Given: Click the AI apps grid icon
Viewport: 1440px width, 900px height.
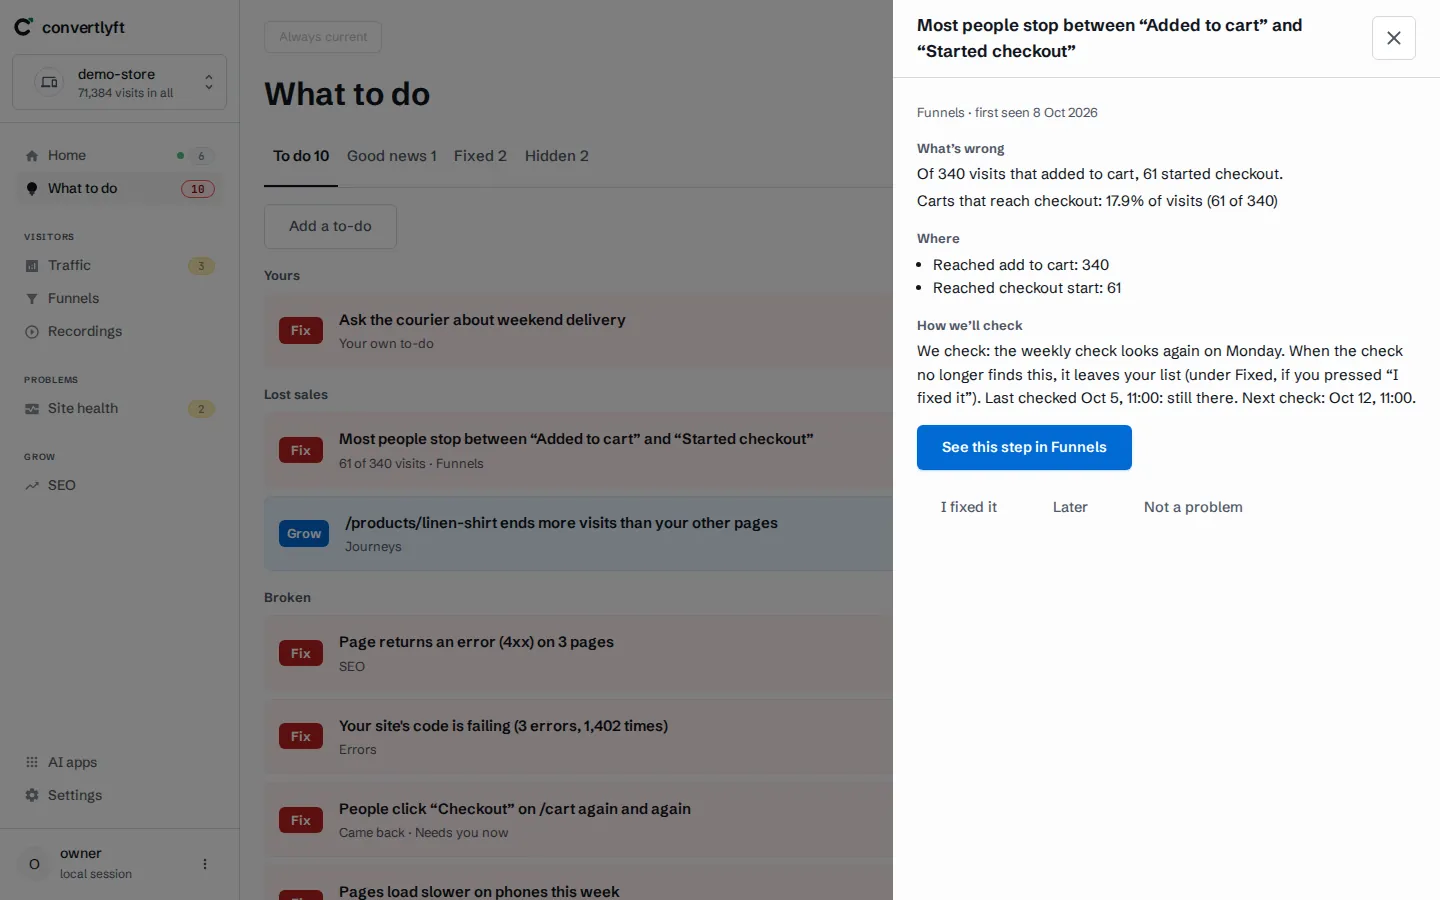Looking at the screenshot, I should coord(32,762).
